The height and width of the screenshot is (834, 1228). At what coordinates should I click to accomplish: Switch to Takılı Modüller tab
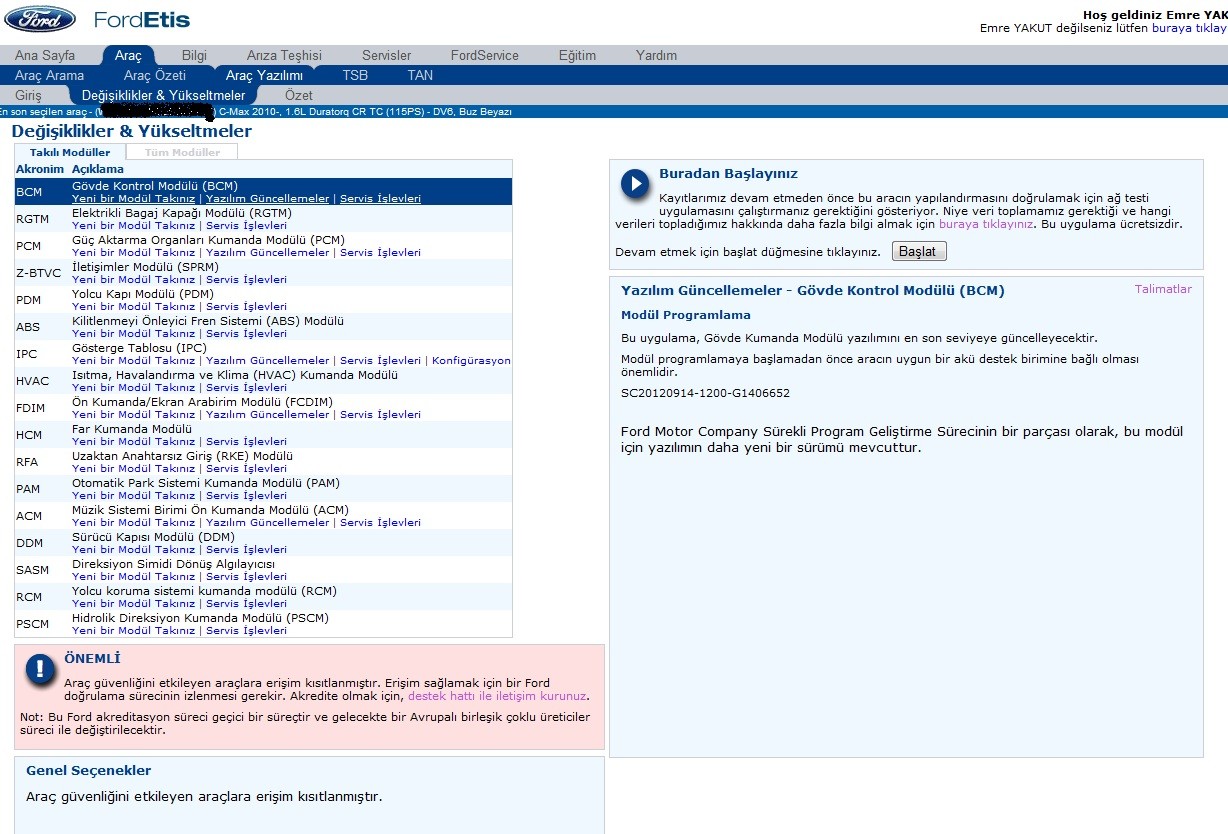70,152
